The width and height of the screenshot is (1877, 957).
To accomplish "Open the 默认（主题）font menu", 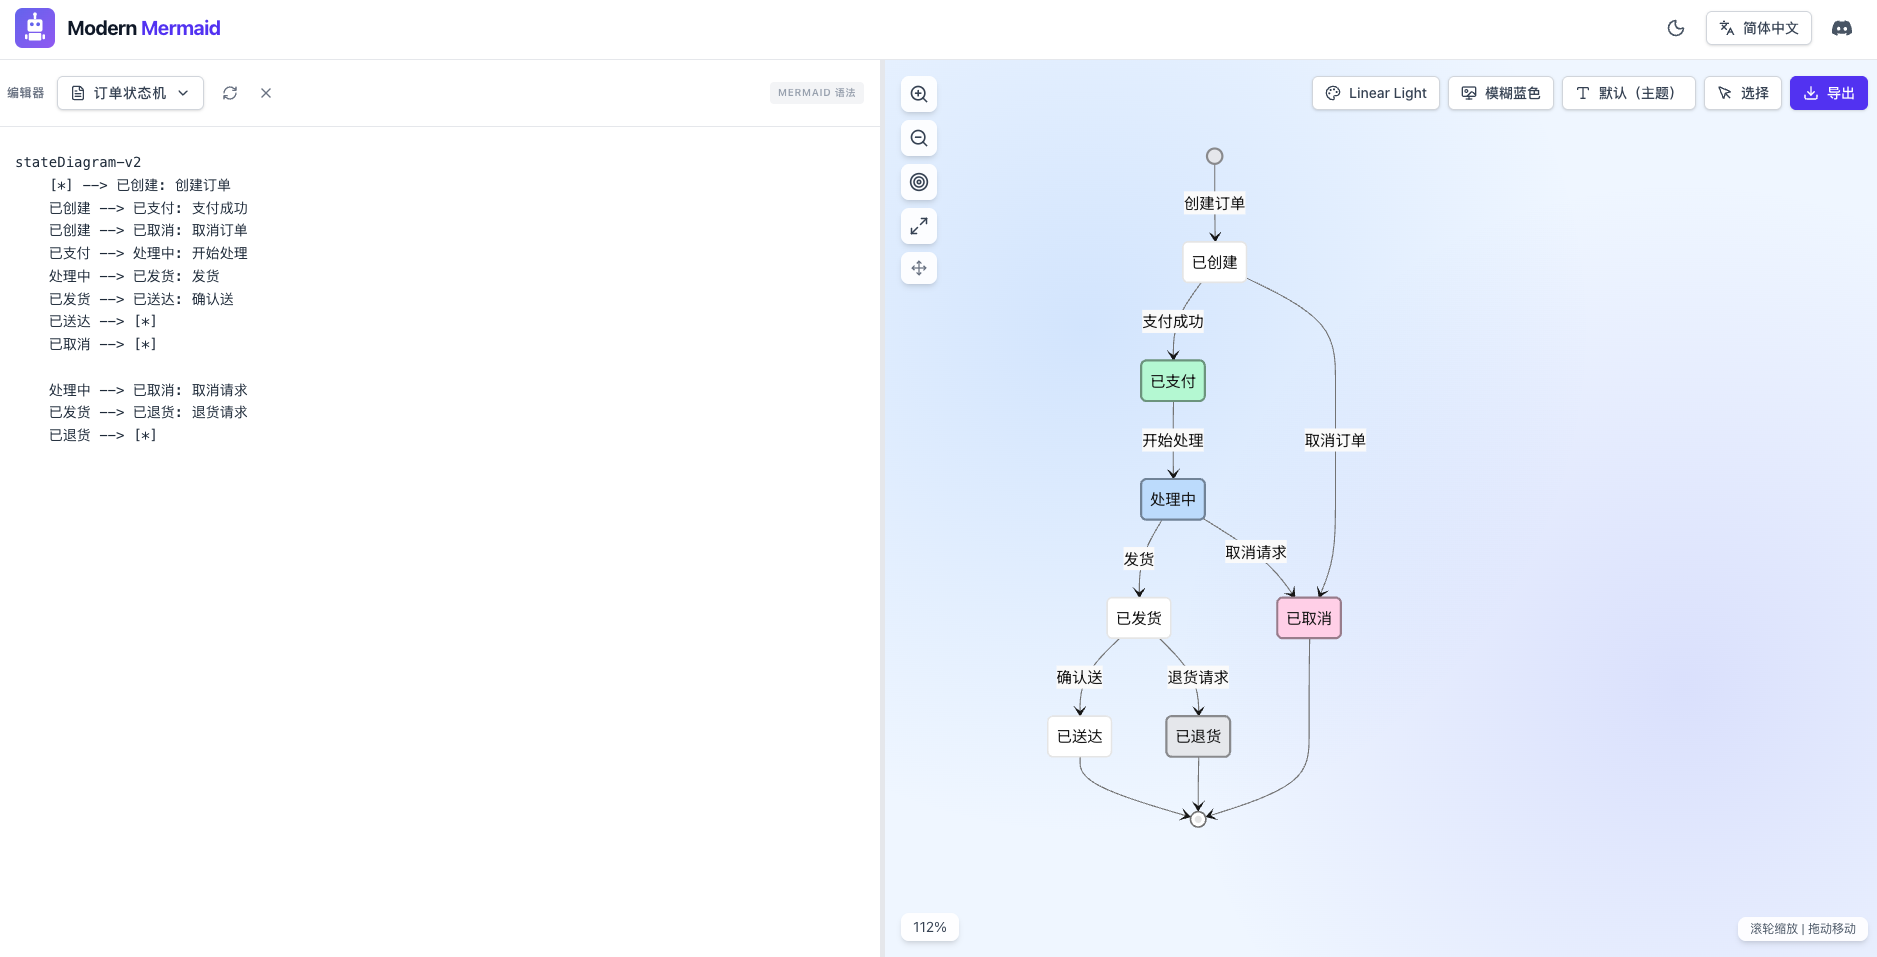I will [1627, 93].
